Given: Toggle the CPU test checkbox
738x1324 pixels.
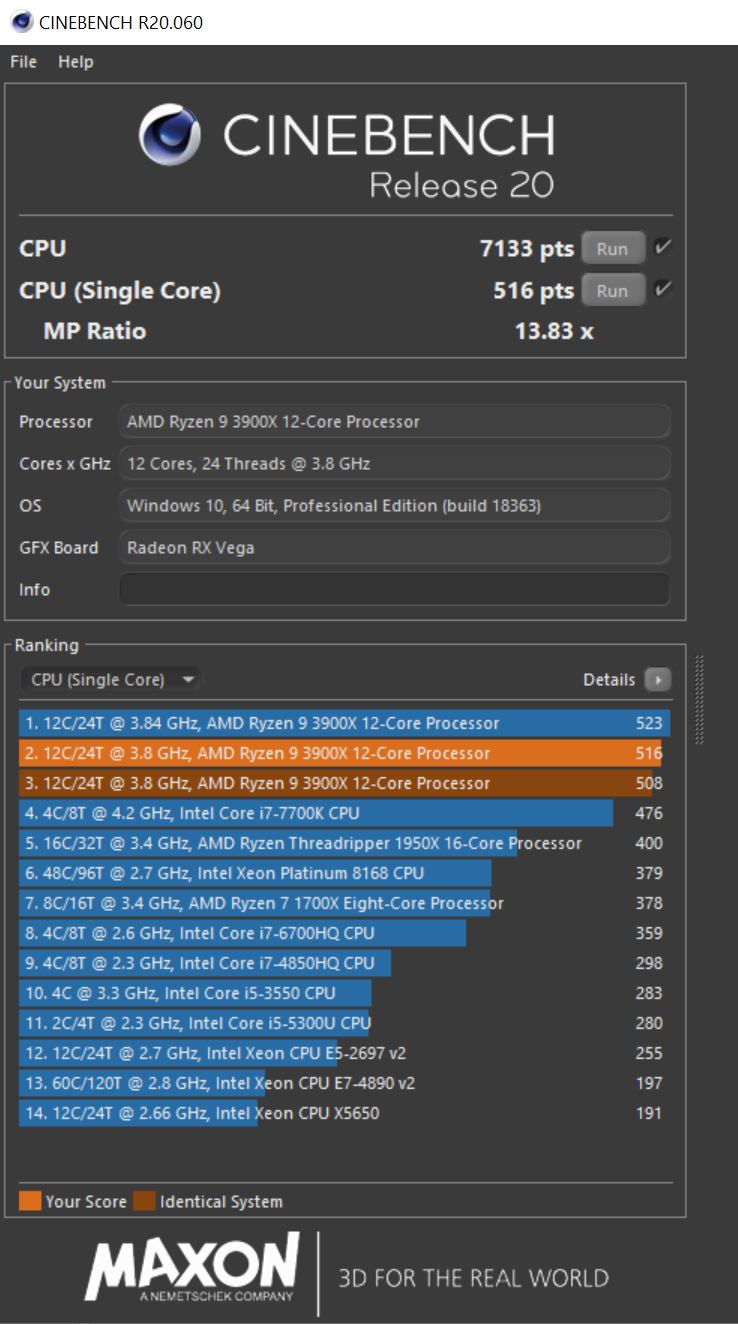Looking at the screenshot, I should [662, 248].
